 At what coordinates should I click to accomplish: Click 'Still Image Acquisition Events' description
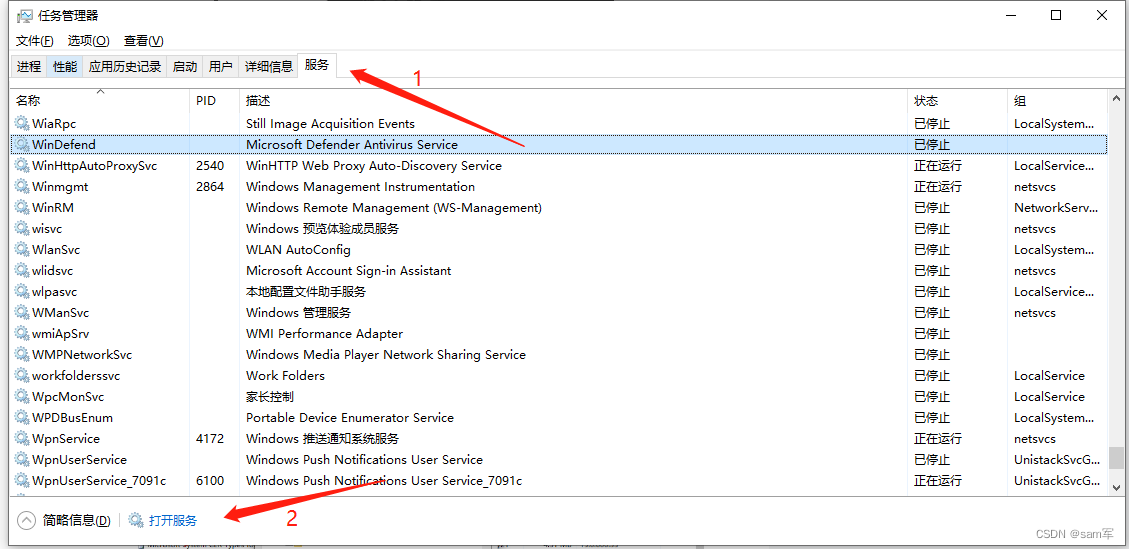[330, 124]
